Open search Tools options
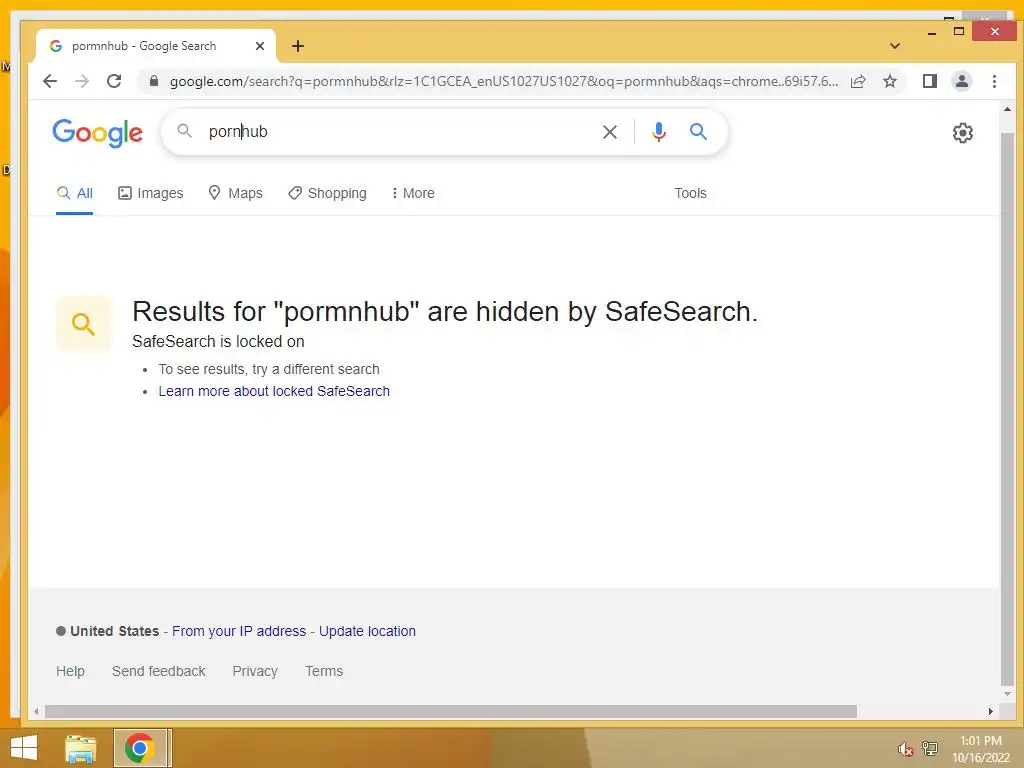 click(x=690, y=193)
